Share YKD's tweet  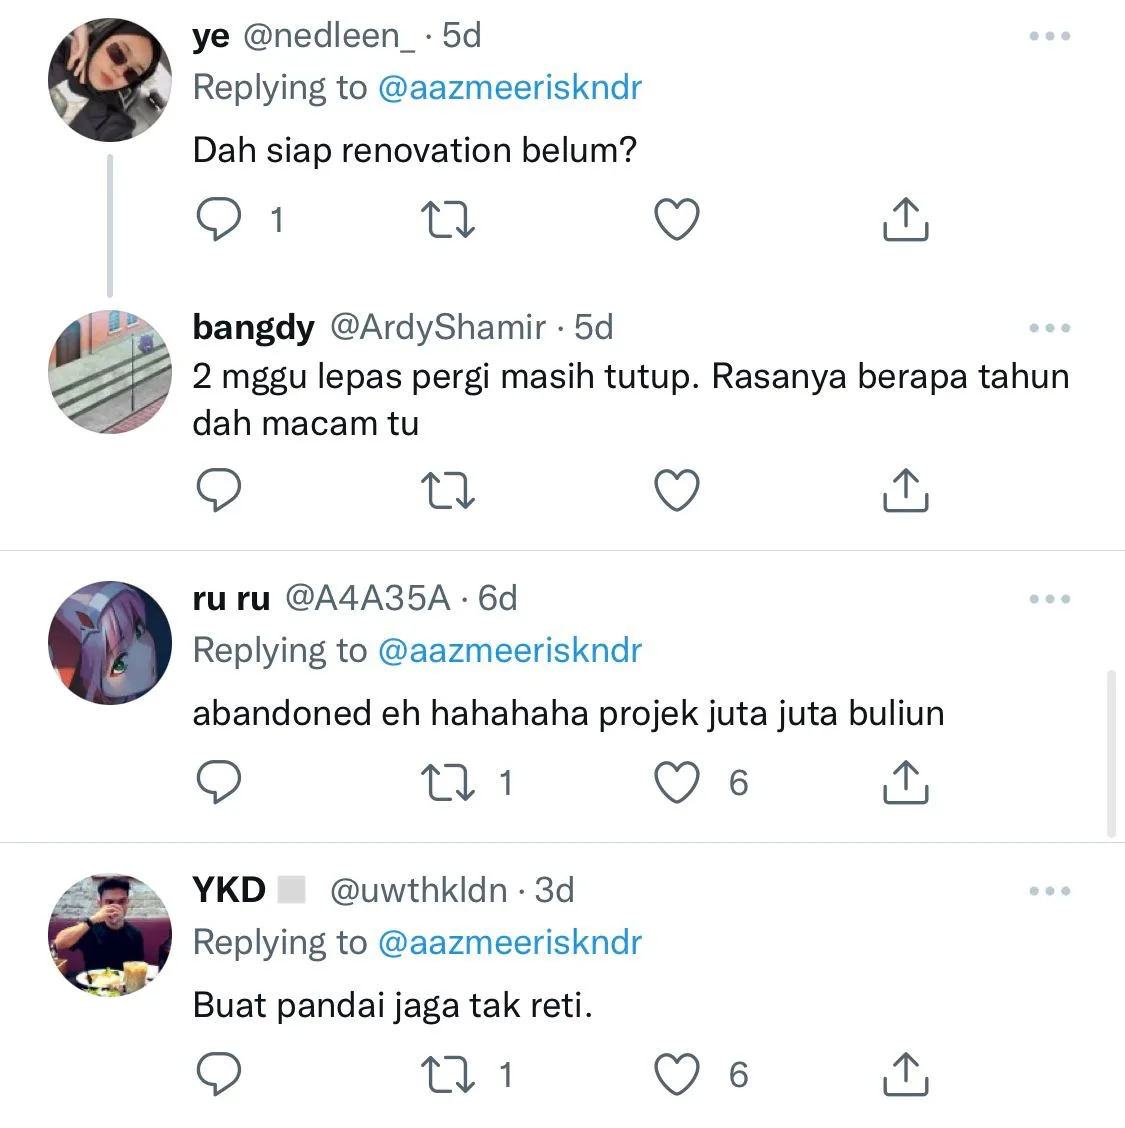pos(906,1074)
